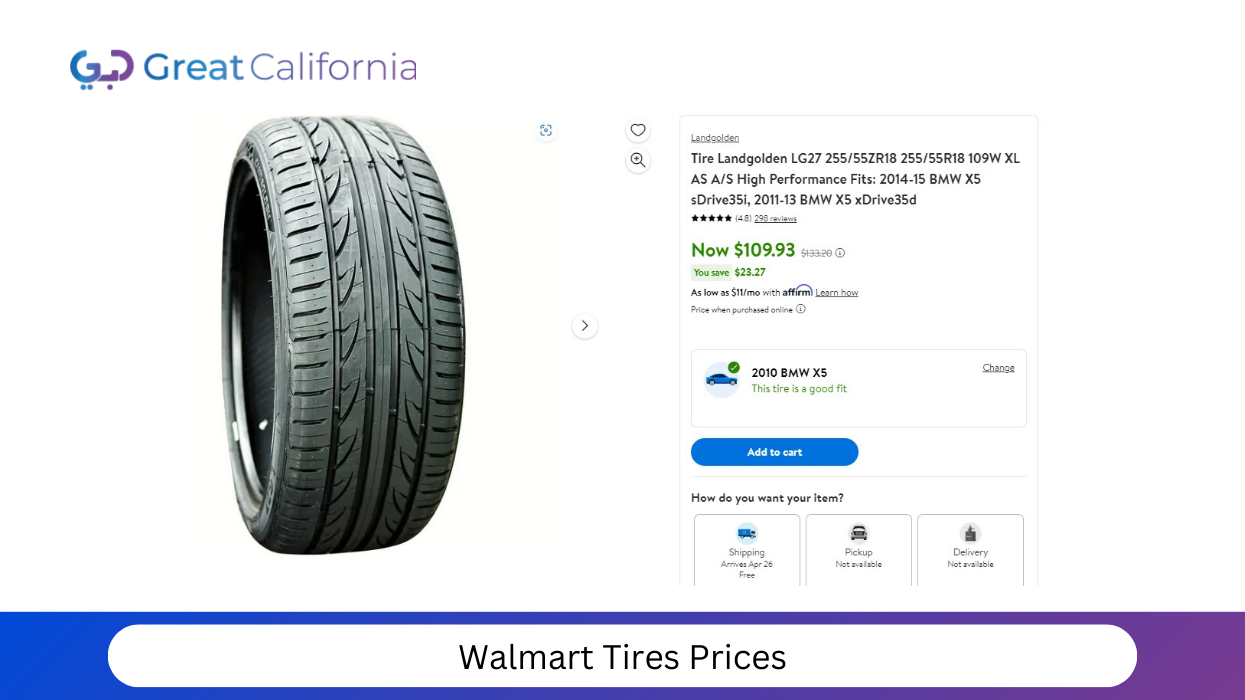1245x700 pixels.
Task: Open the magnifier zoom icon
Action: (638, 160)
